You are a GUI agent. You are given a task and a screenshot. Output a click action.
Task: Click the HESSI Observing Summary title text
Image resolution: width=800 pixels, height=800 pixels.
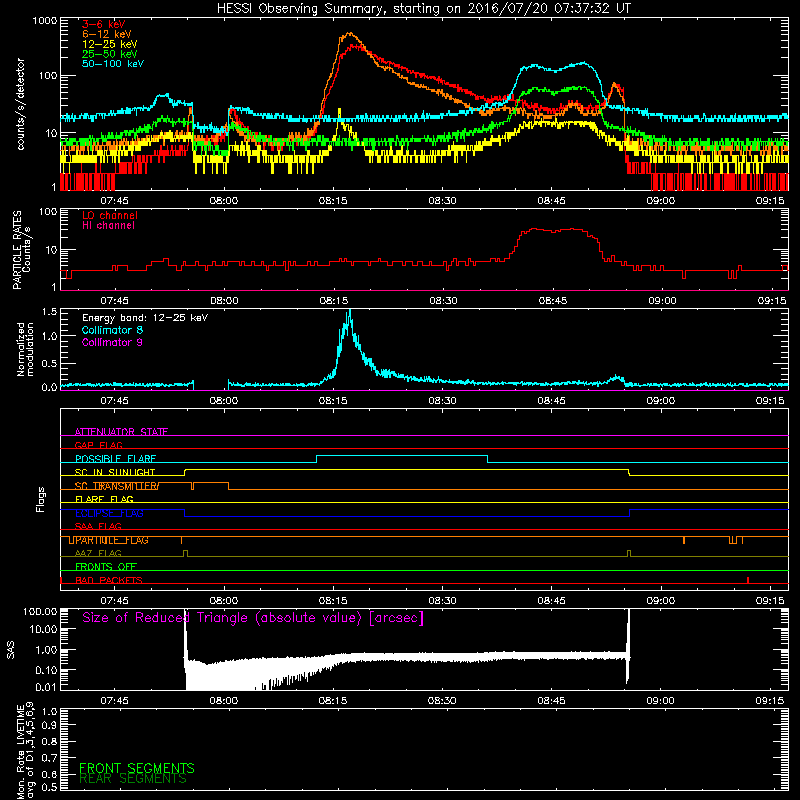424,9
